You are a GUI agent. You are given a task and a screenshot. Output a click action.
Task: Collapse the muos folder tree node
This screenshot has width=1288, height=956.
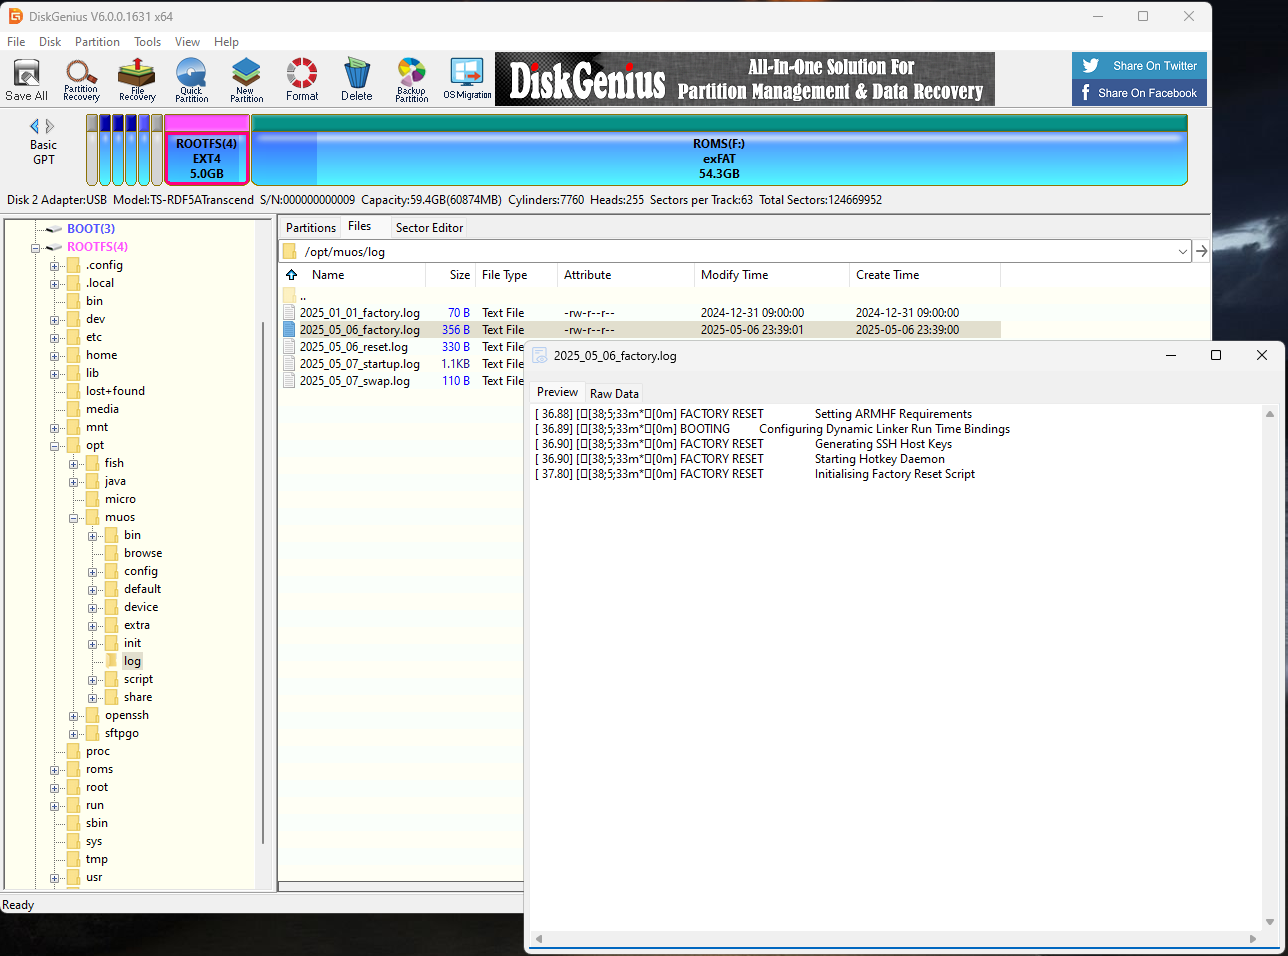tap(74, 518)
